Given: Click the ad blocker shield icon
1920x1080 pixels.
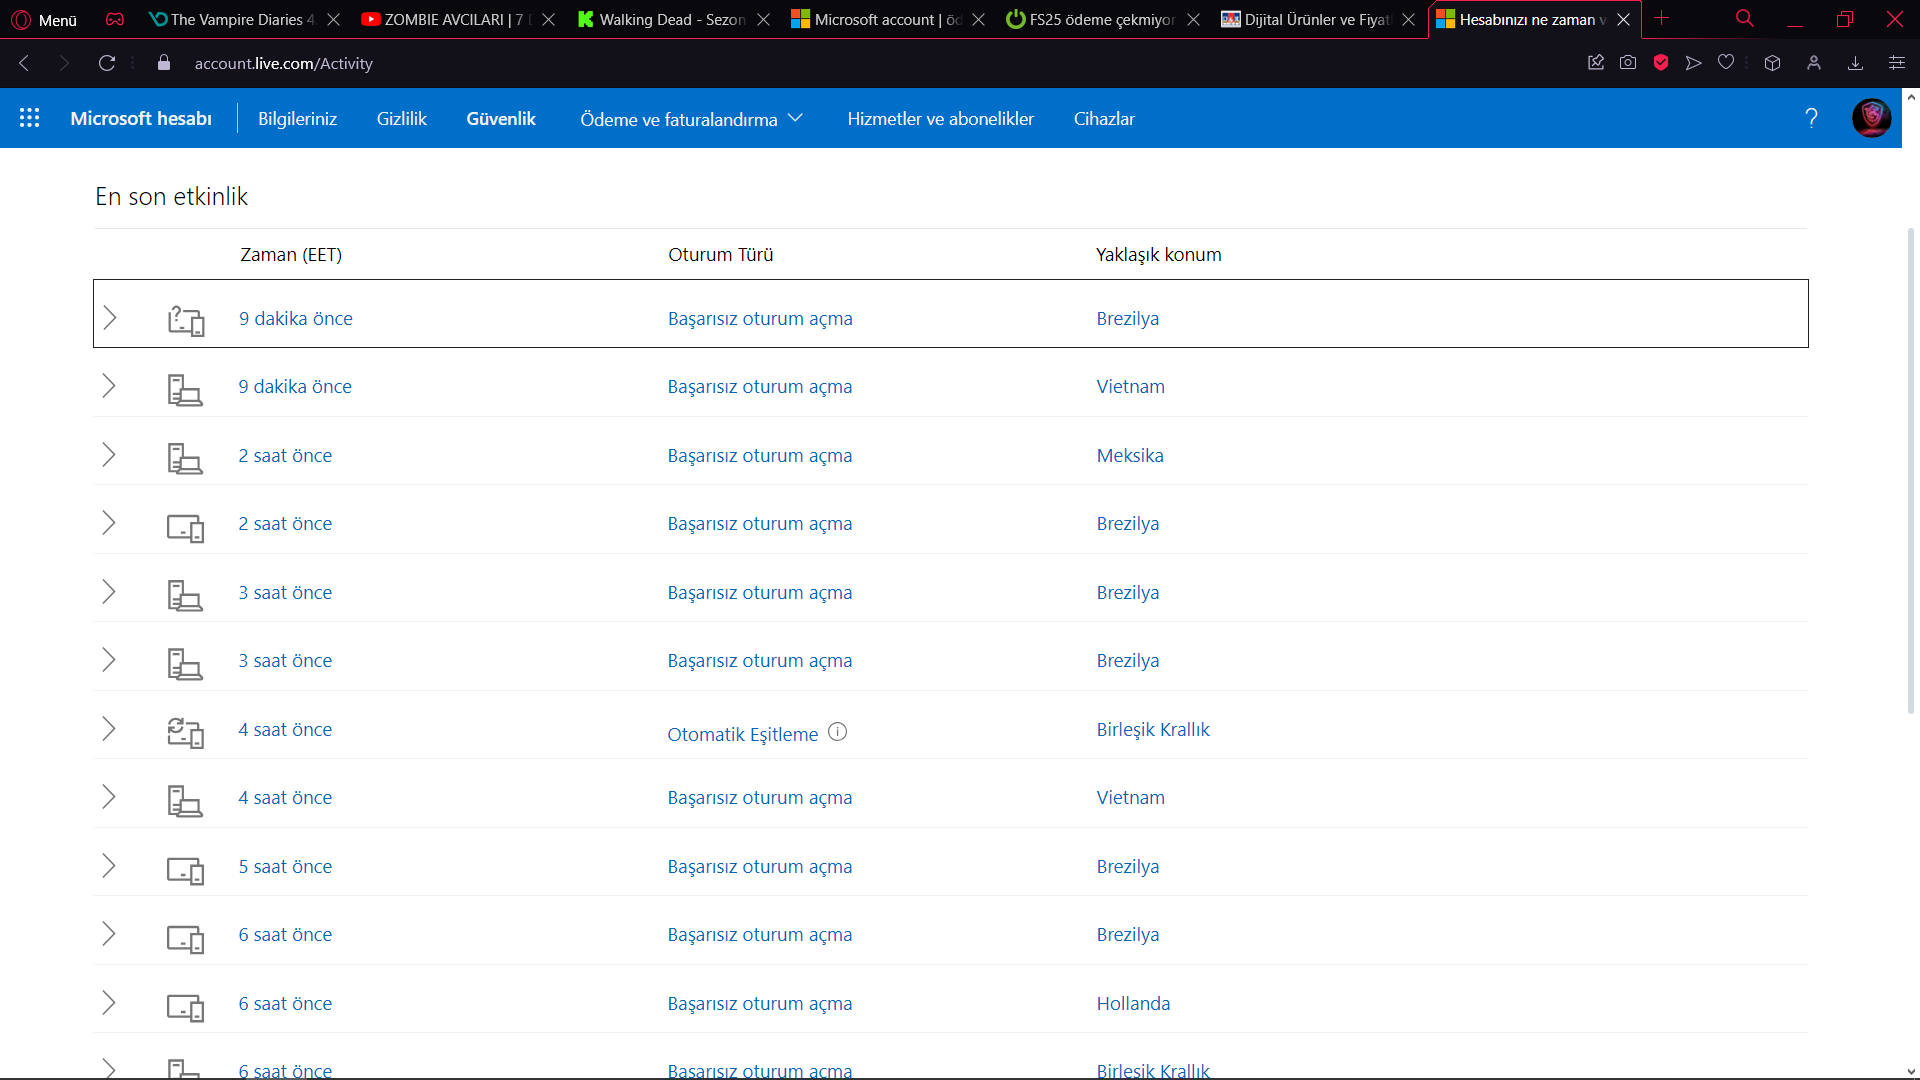Looking at the screenshot, I should click(1661, 63).
